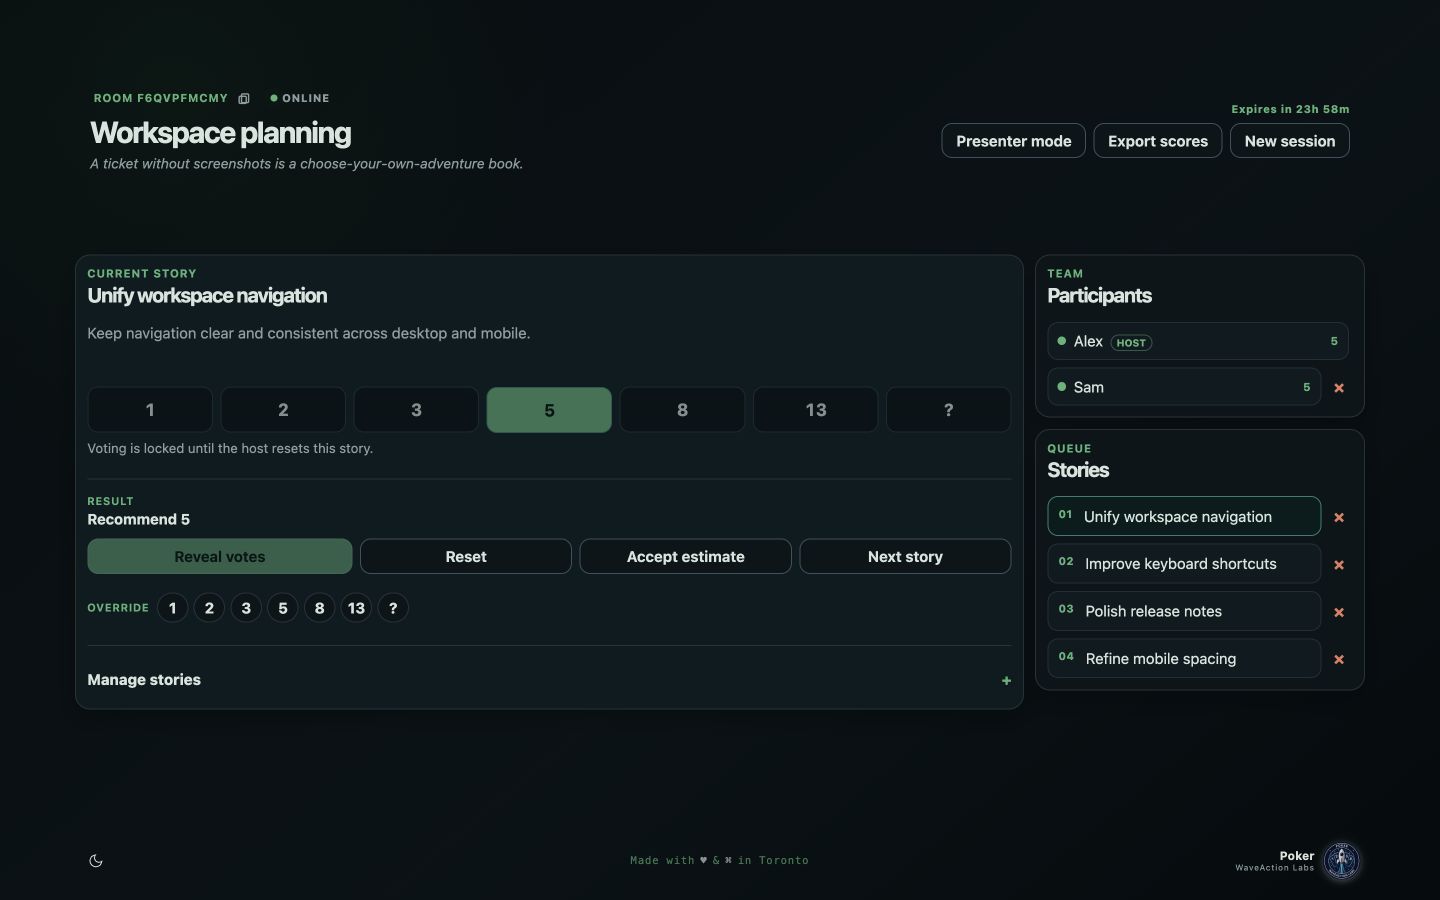Override the estimate with 5

283,608
